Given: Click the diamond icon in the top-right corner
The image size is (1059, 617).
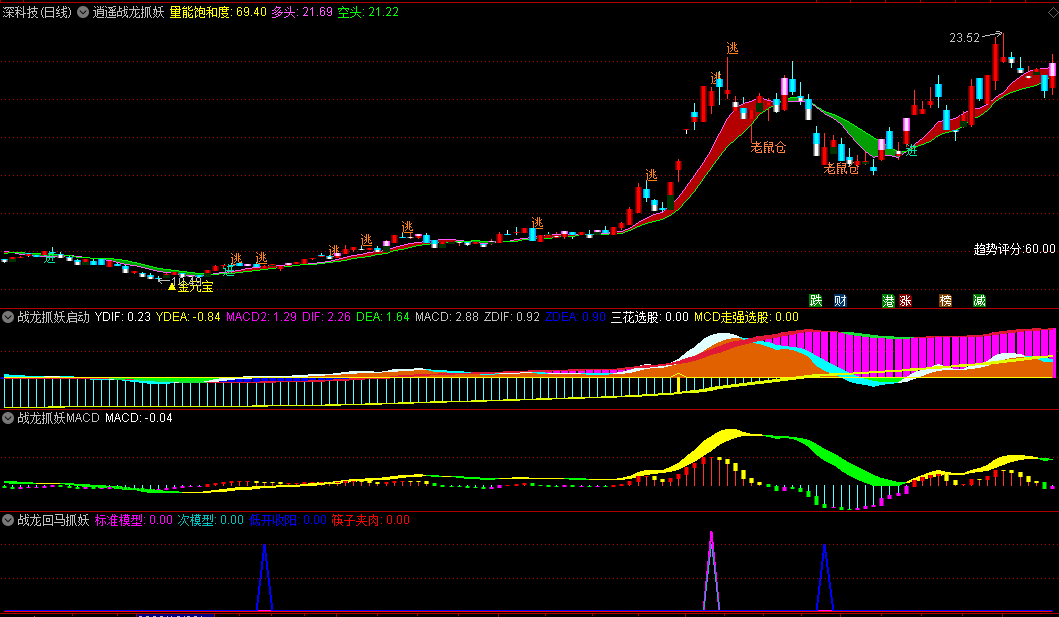Looking at the screenshot, I should [1053, 11].
